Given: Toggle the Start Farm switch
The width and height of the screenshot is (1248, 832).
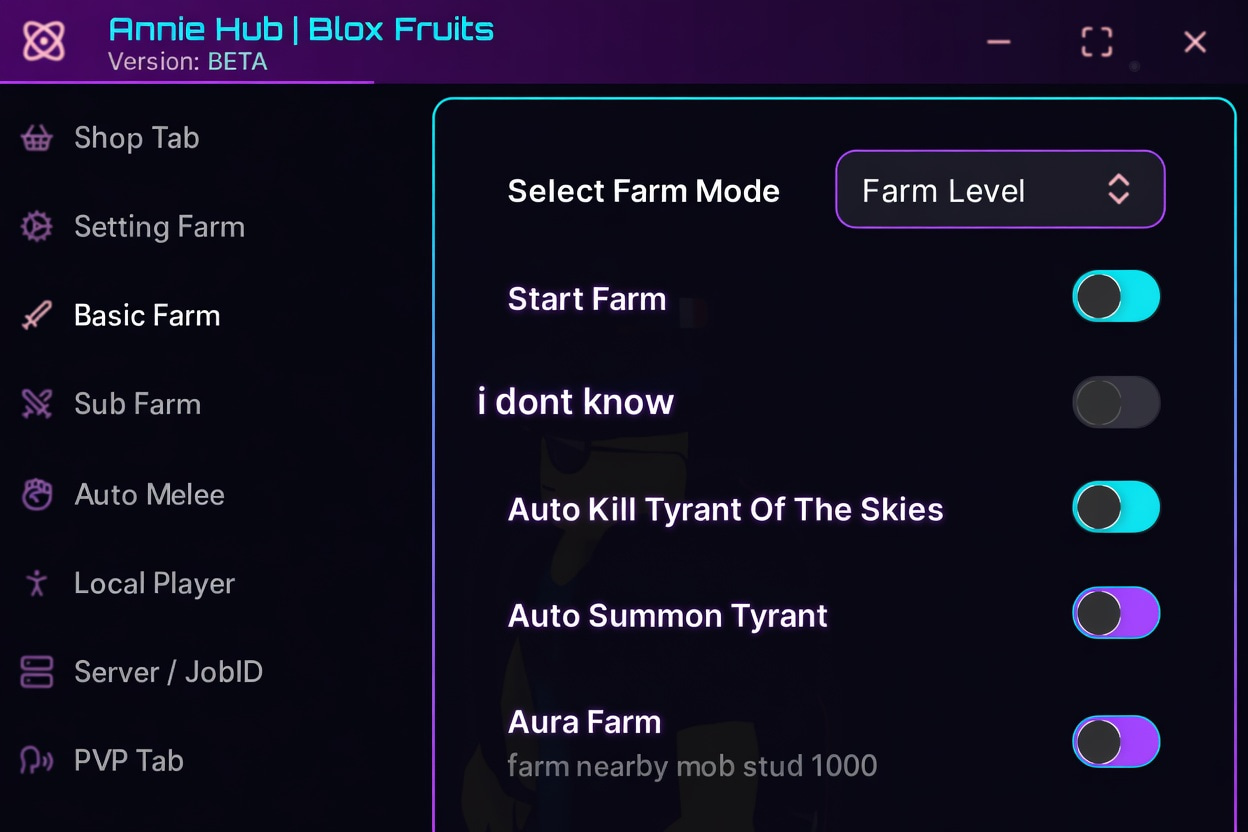Looking at the screenshot, I should (1116, 297).
